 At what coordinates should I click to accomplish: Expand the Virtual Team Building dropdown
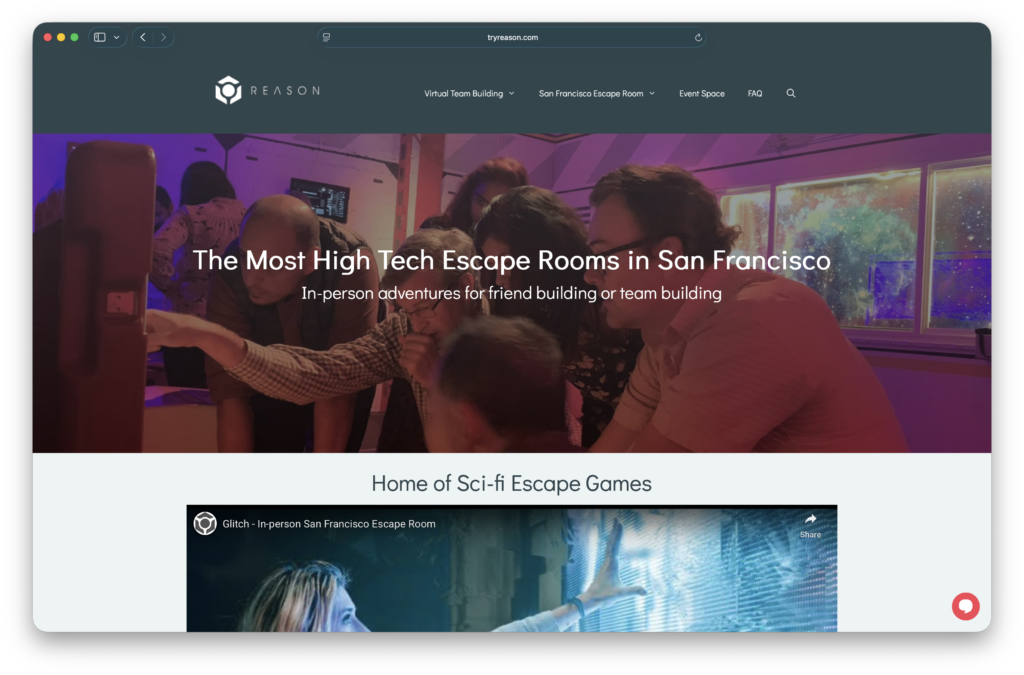click(469, 93)
